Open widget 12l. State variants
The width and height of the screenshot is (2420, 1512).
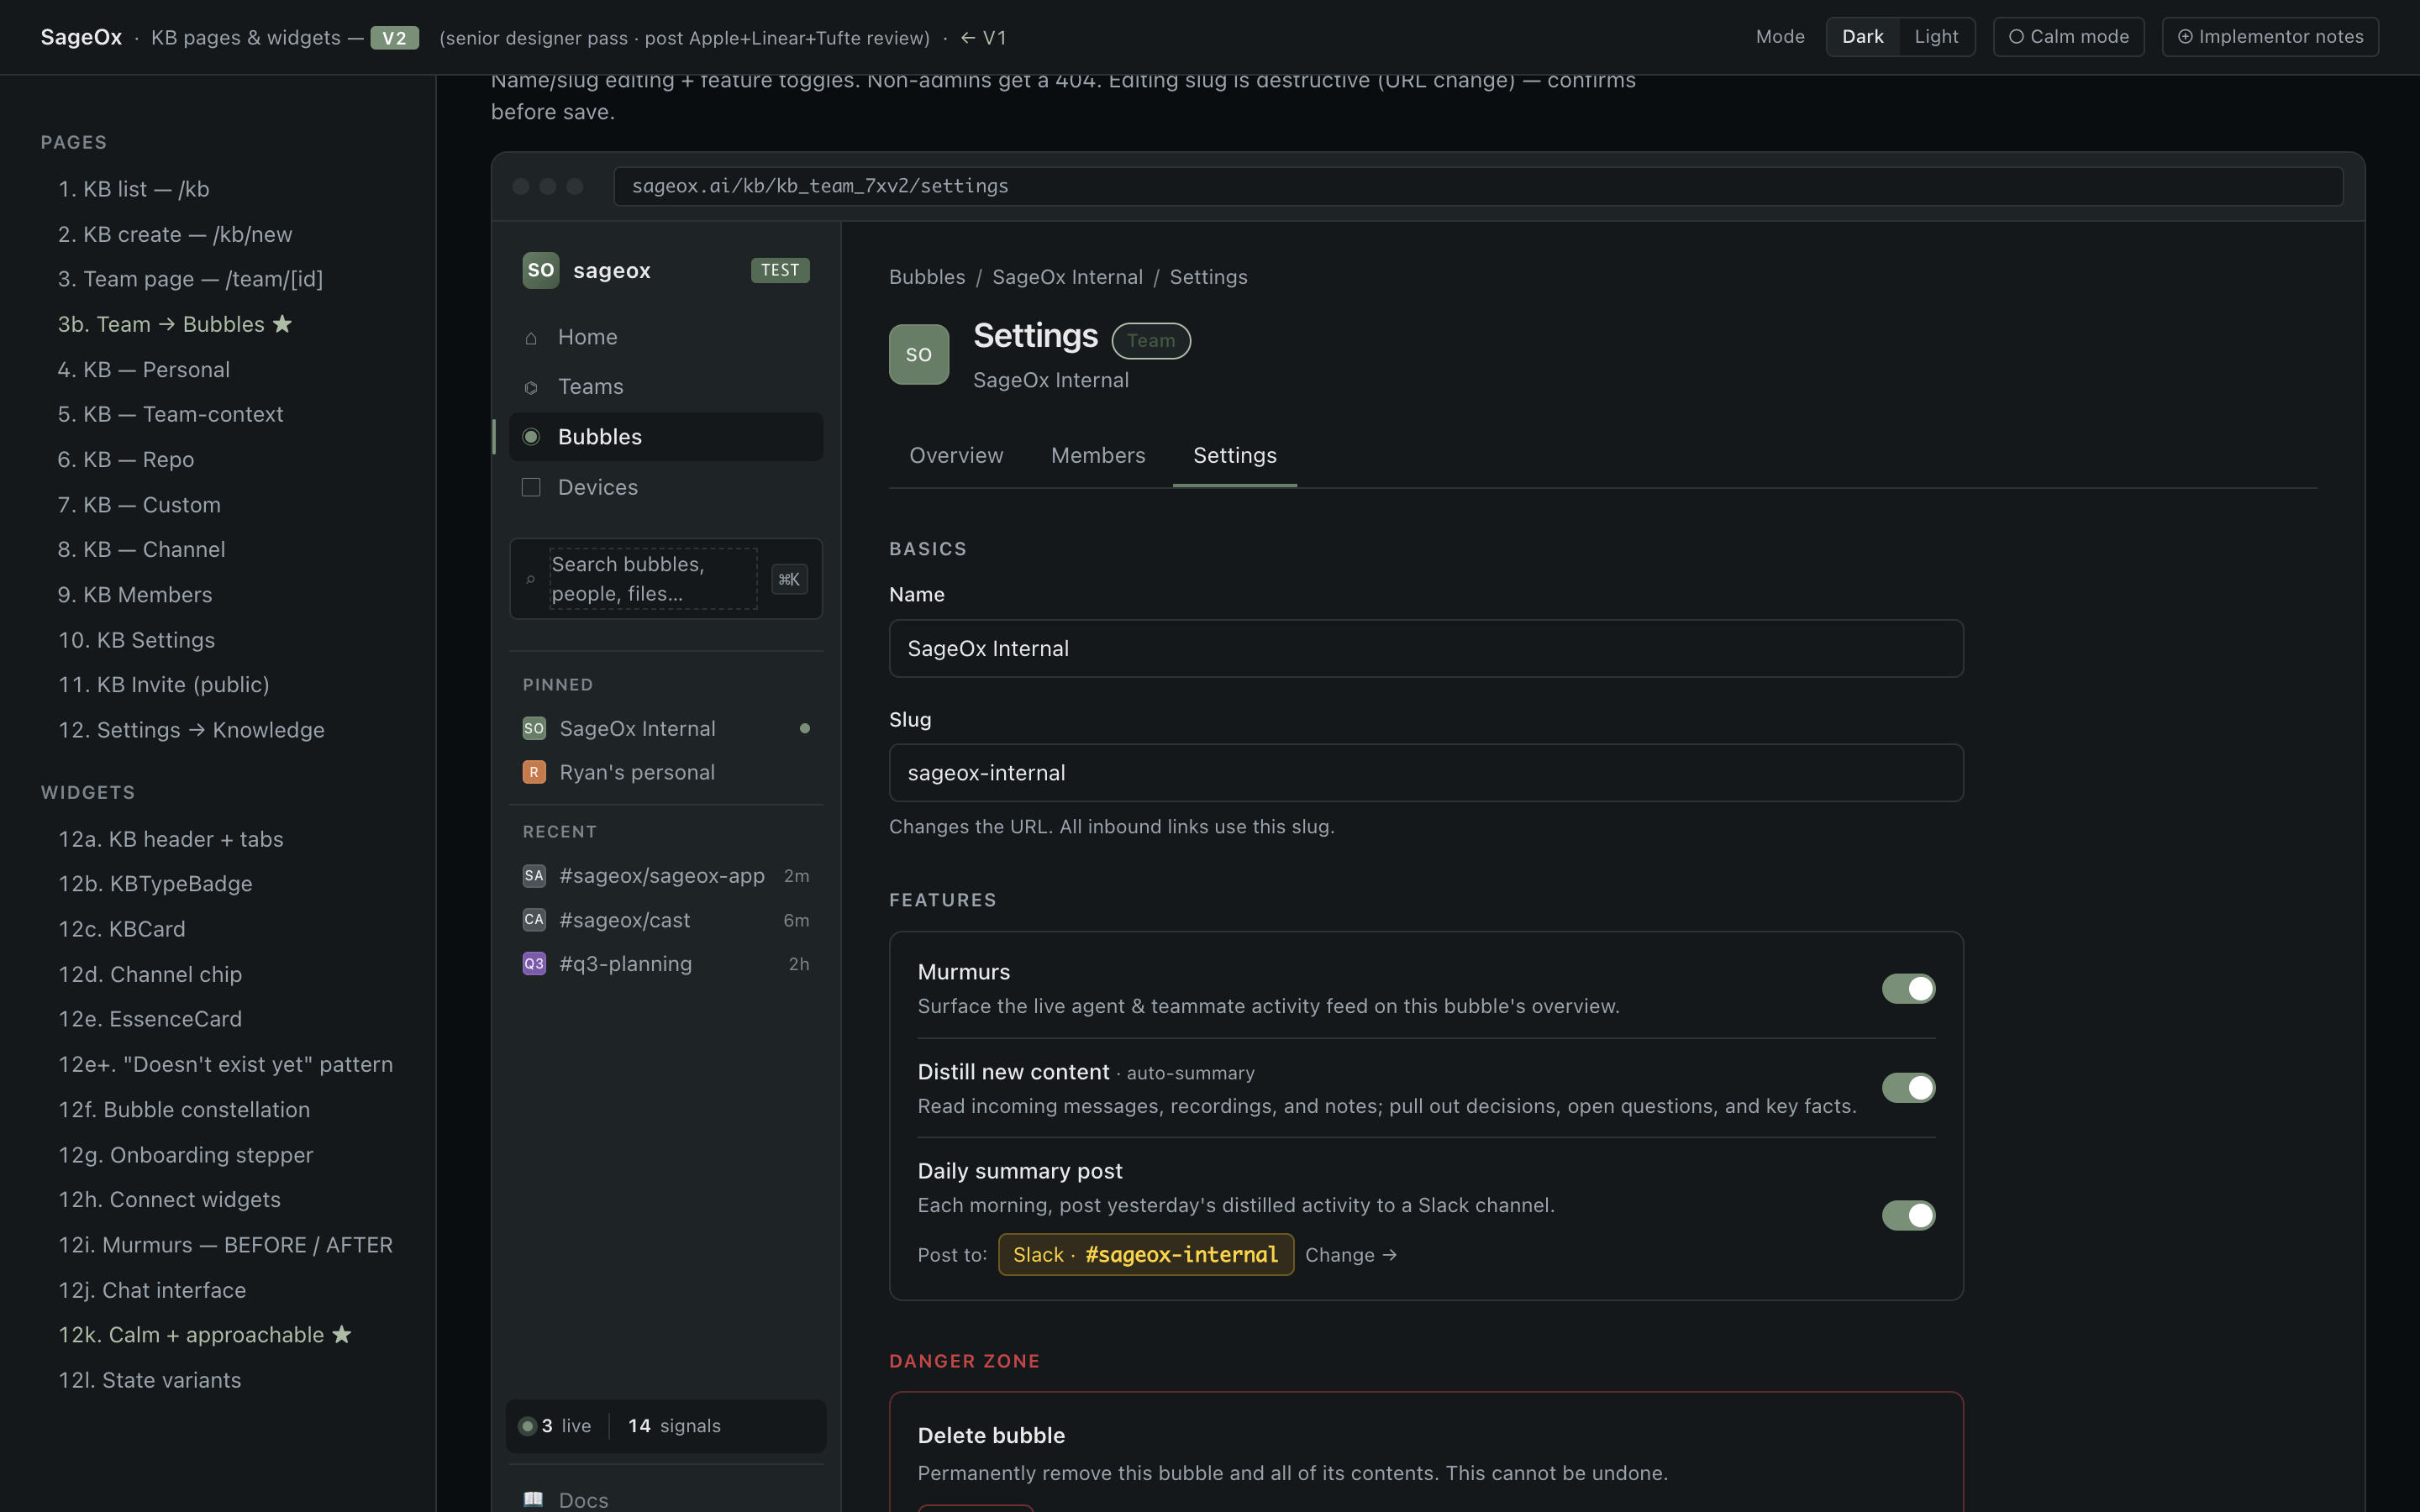pos(150,1380)
